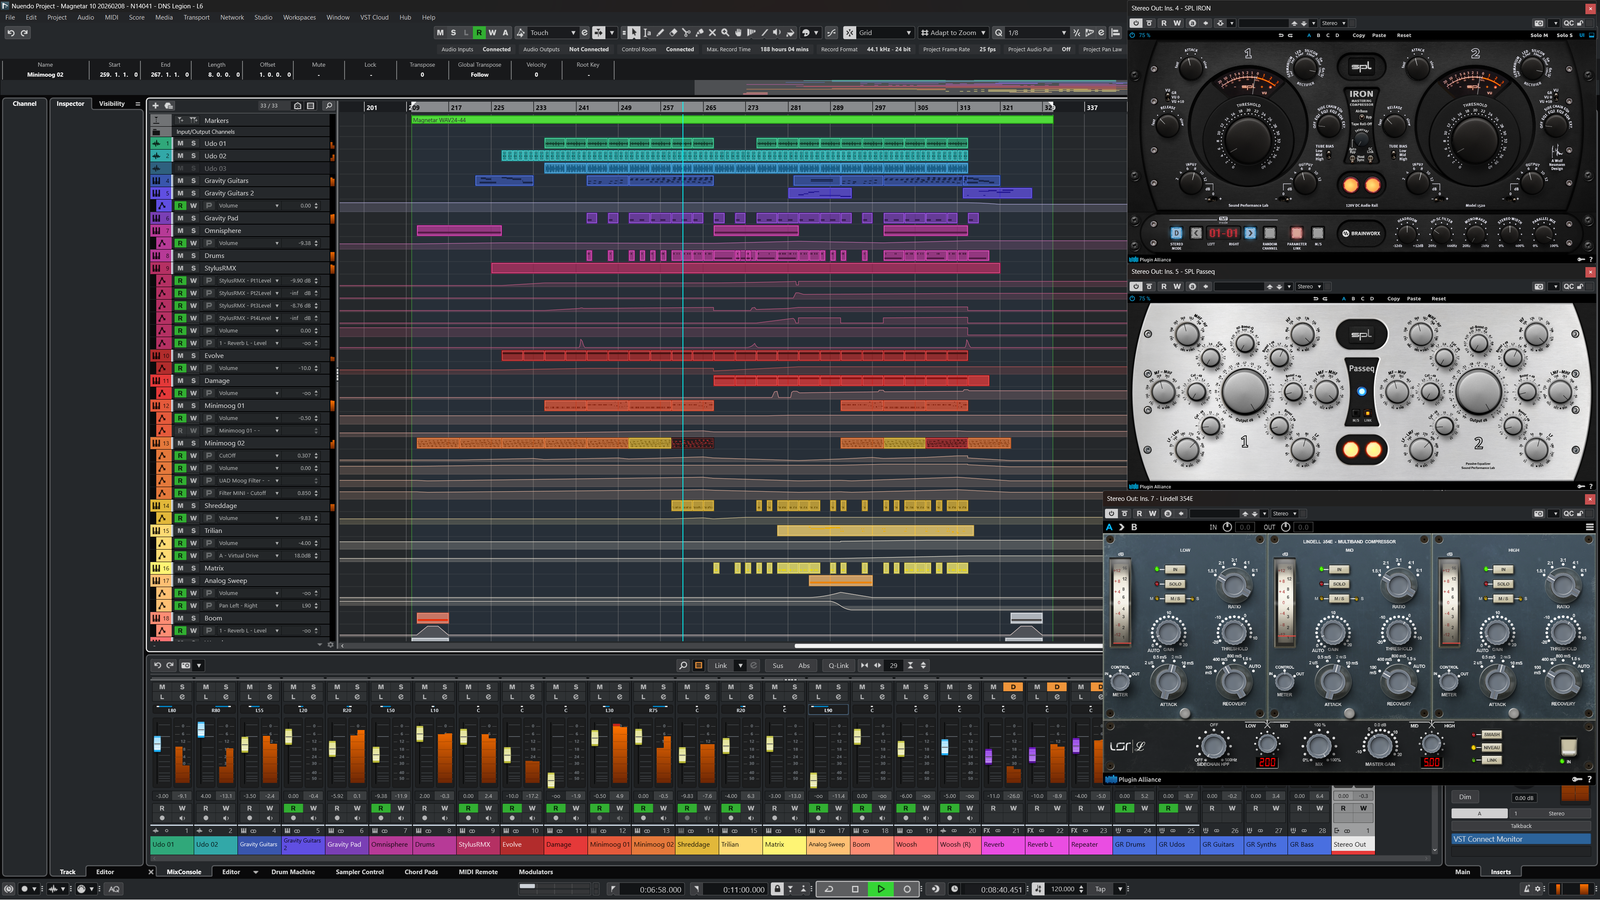Click the Dim button in Control Room

tap(1465, 797)
